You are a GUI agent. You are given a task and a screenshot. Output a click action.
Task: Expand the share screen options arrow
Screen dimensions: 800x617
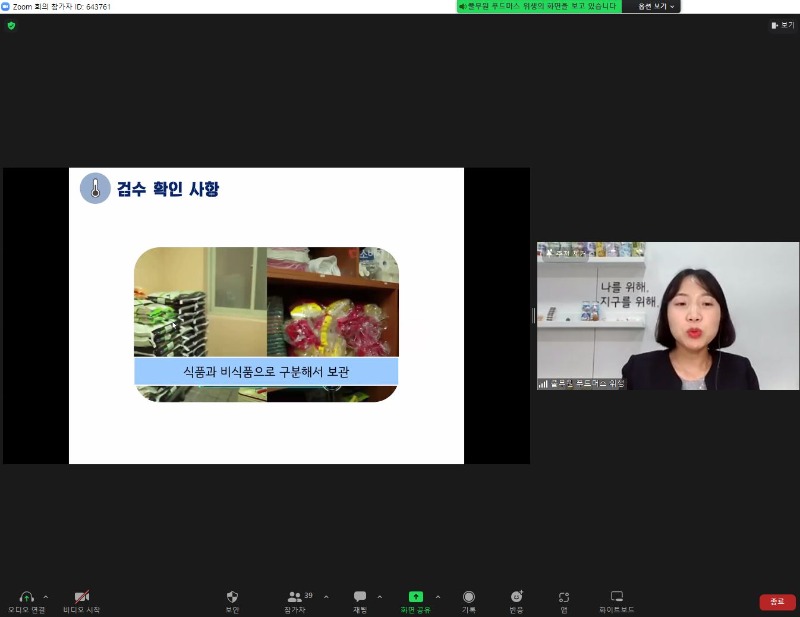point(437,597)
